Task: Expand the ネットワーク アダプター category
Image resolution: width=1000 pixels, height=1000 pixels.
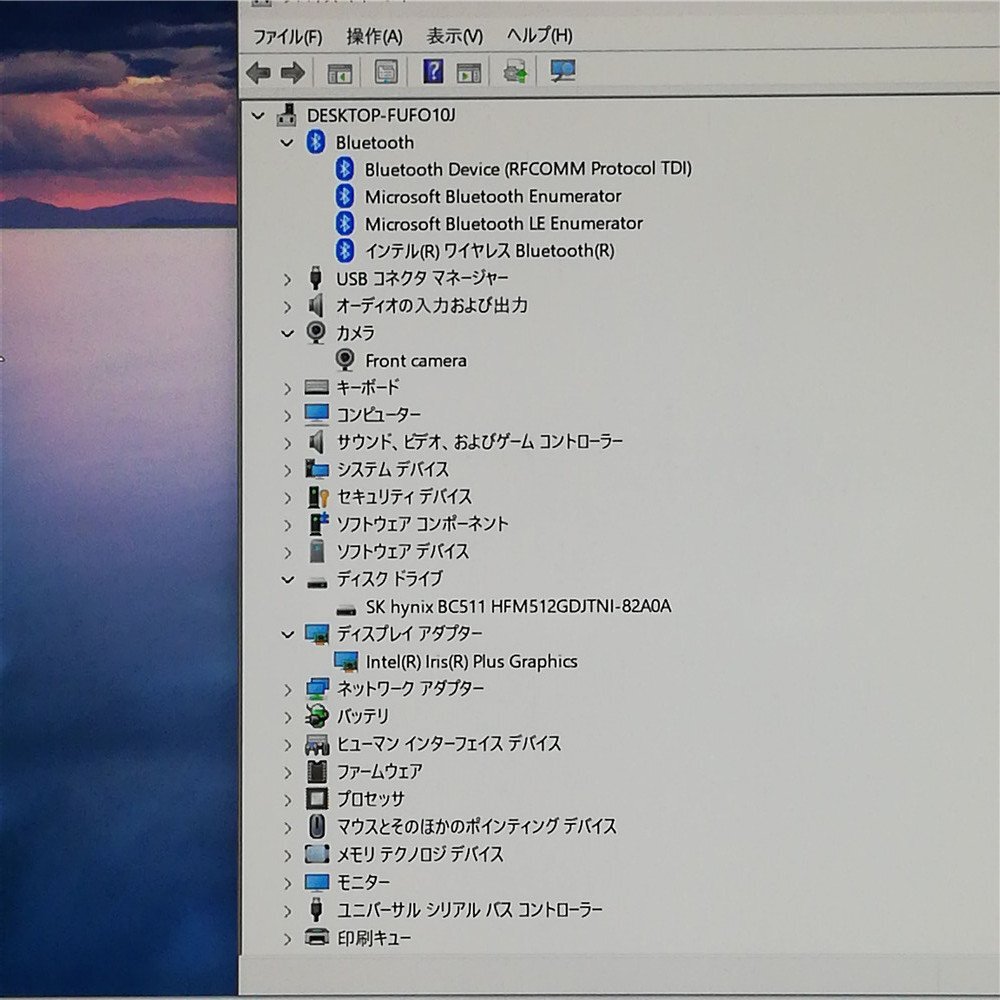Action: coord(288,688)
